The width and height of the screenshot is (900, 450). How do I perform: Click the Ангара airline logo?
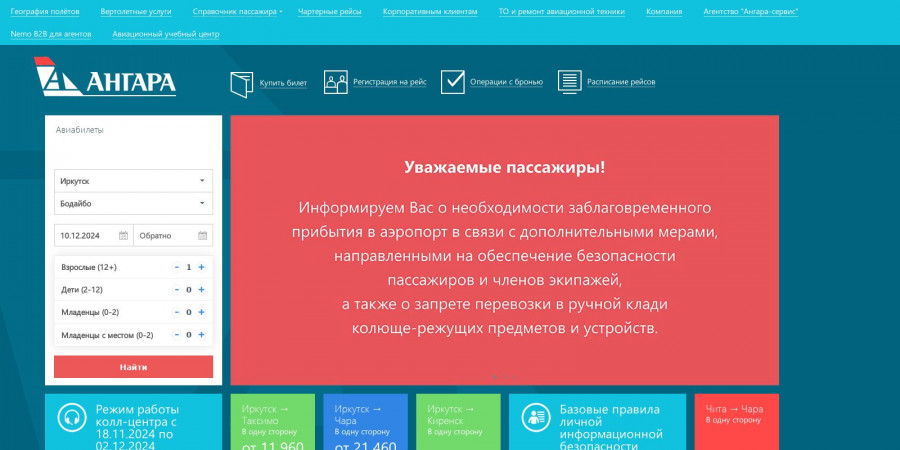pos(105,77)
